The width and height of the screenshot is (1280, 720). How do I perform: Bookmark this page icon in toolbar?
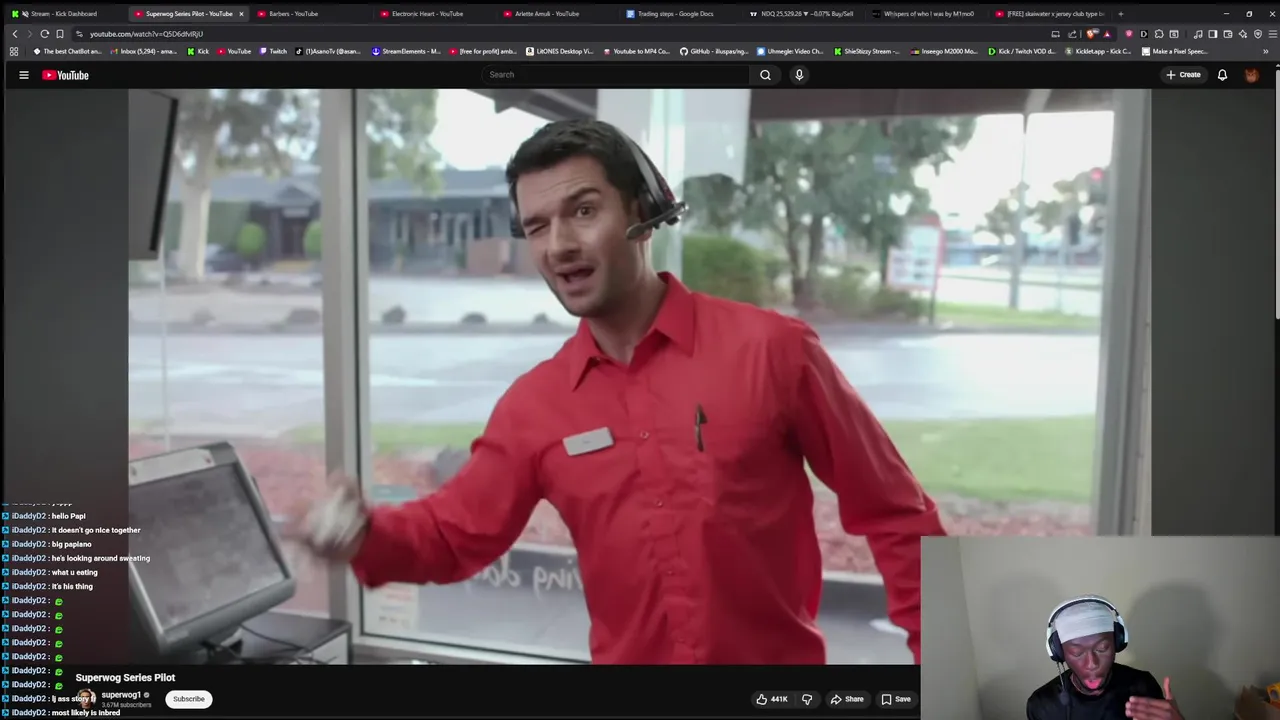[x=59, y=34]
